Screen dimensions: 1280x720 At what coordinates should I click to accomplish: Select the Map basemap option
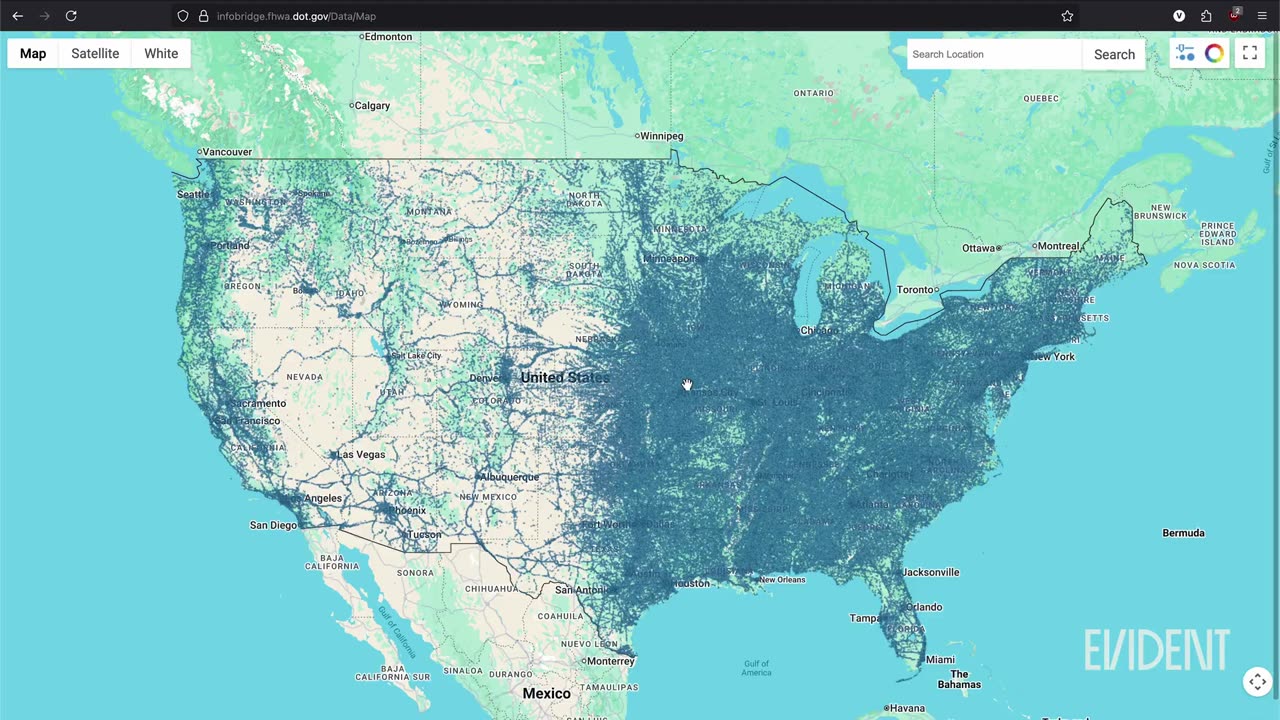[x=33, y=54]
